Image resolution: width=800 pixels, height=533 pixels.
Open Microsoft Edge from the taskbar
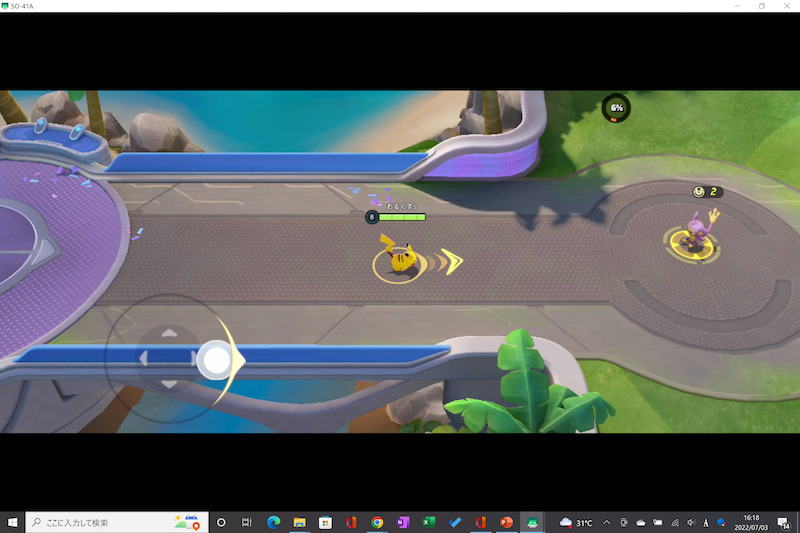coord(273,522)
